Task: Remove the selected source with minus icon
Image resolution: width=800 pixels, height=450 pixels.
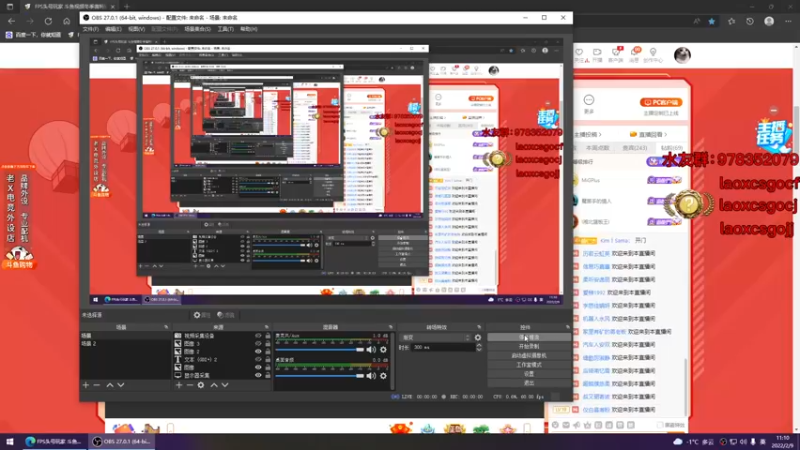Action: pos(190,385)
